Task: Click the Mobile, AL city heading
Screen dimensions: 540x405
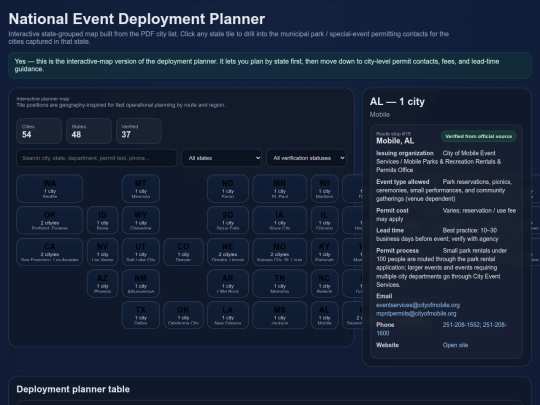Action: point(395,141)
